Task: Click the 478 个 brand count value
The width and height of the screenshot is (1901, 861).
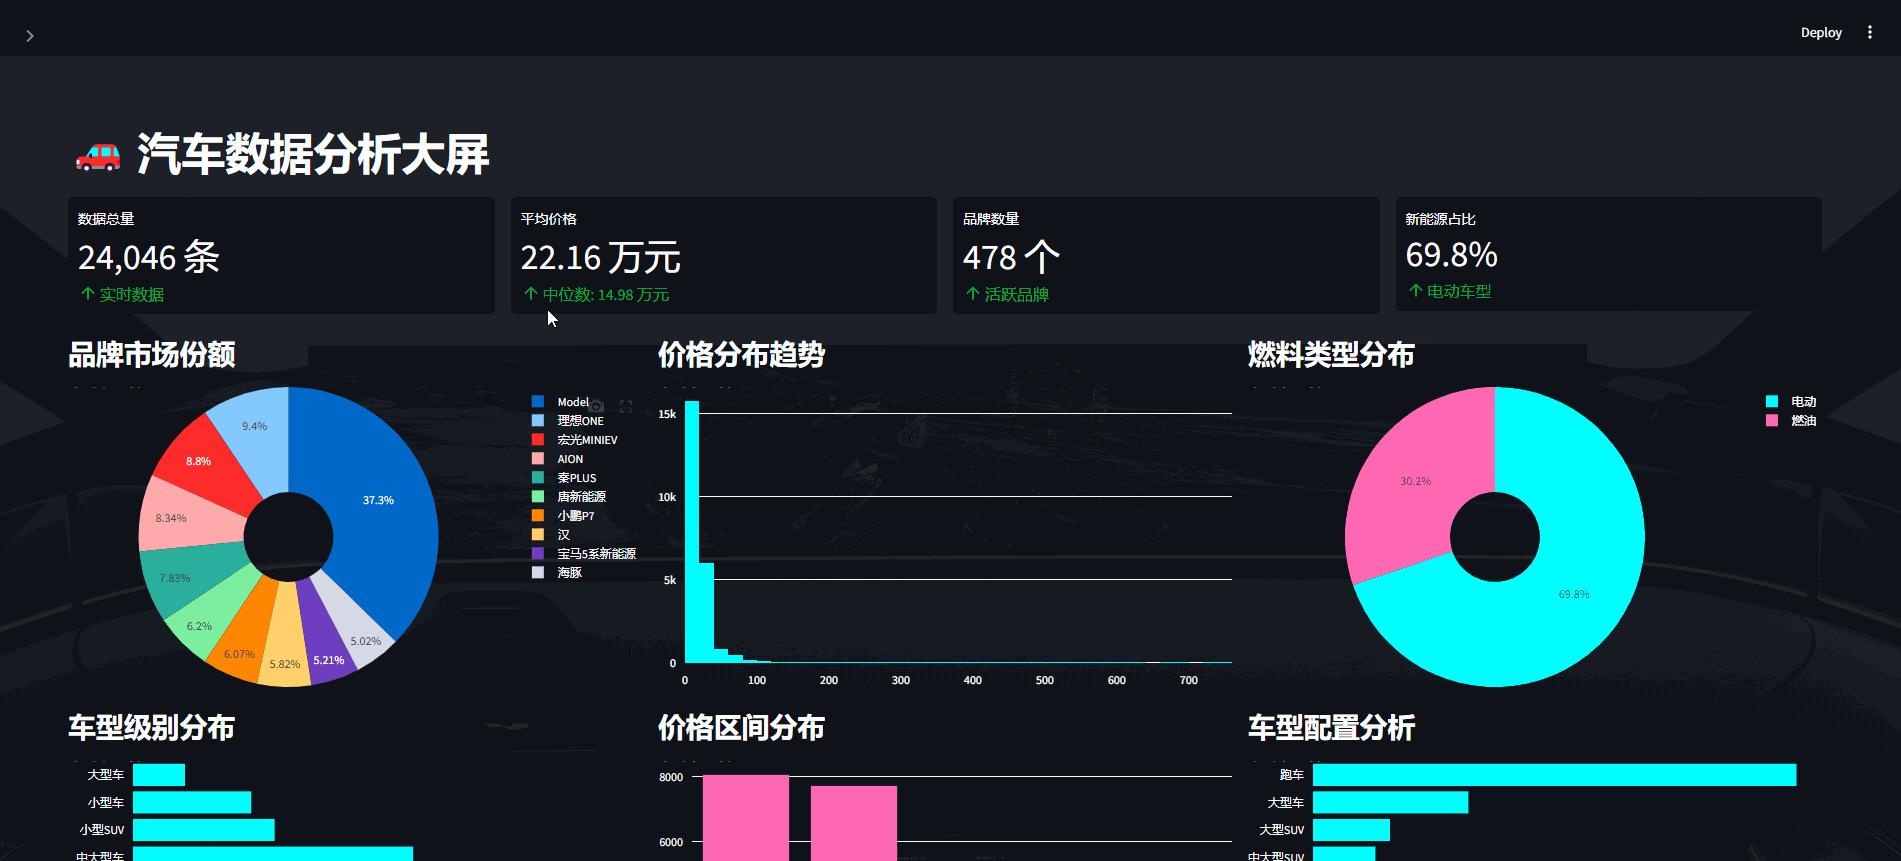Action: [x=1011, y=258]
